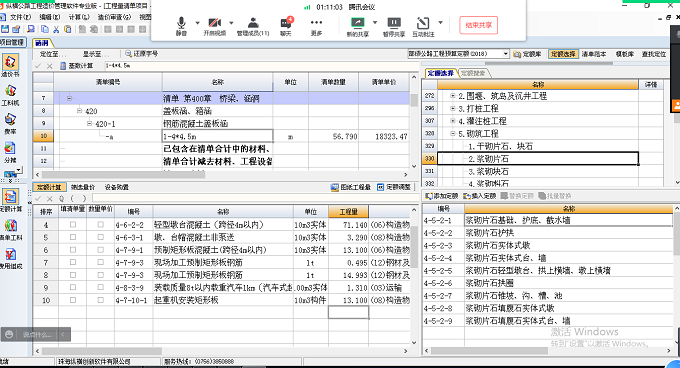The height and width of the screenshot is (368, 680).
Task: Tick 填清单量 checkbox for 4-6-3-1
Action: [73, 237]
